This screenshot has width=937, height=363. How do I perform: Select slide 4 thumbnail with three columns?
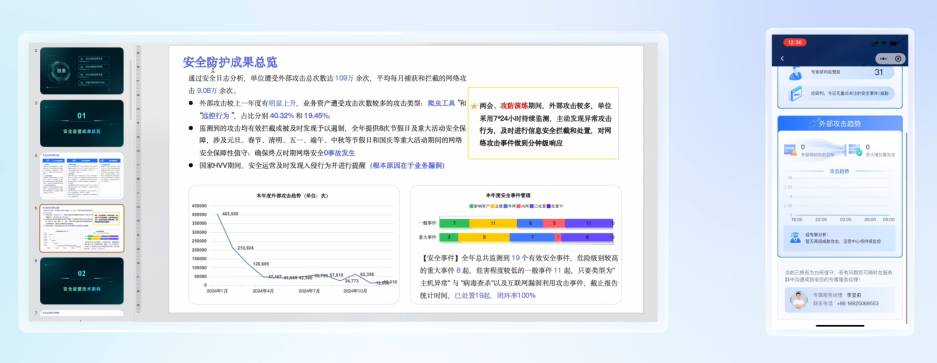pyautogui.click(x=82, y=176)
